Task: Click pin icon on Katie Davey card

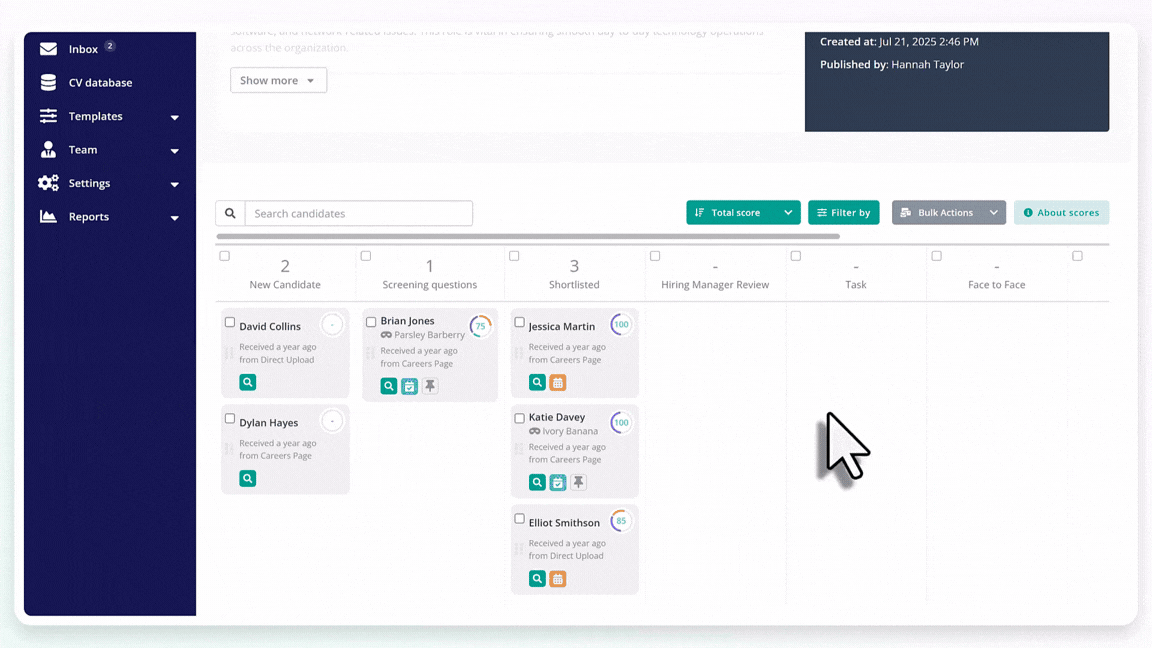Action: (578, 482)
